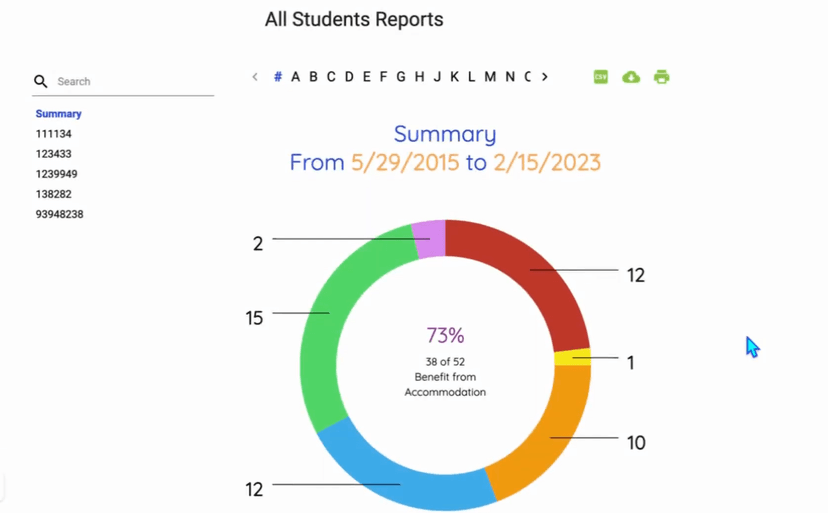Print the report with printer icon
The height and width of the screenshot is (513, 828).
coord(661,77)
